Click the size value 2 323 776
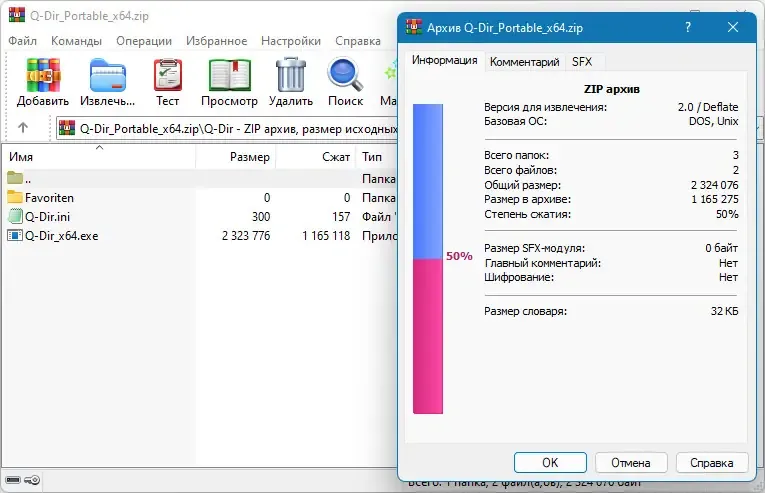Screen dimensions: 765x493 tap(246, 236)
